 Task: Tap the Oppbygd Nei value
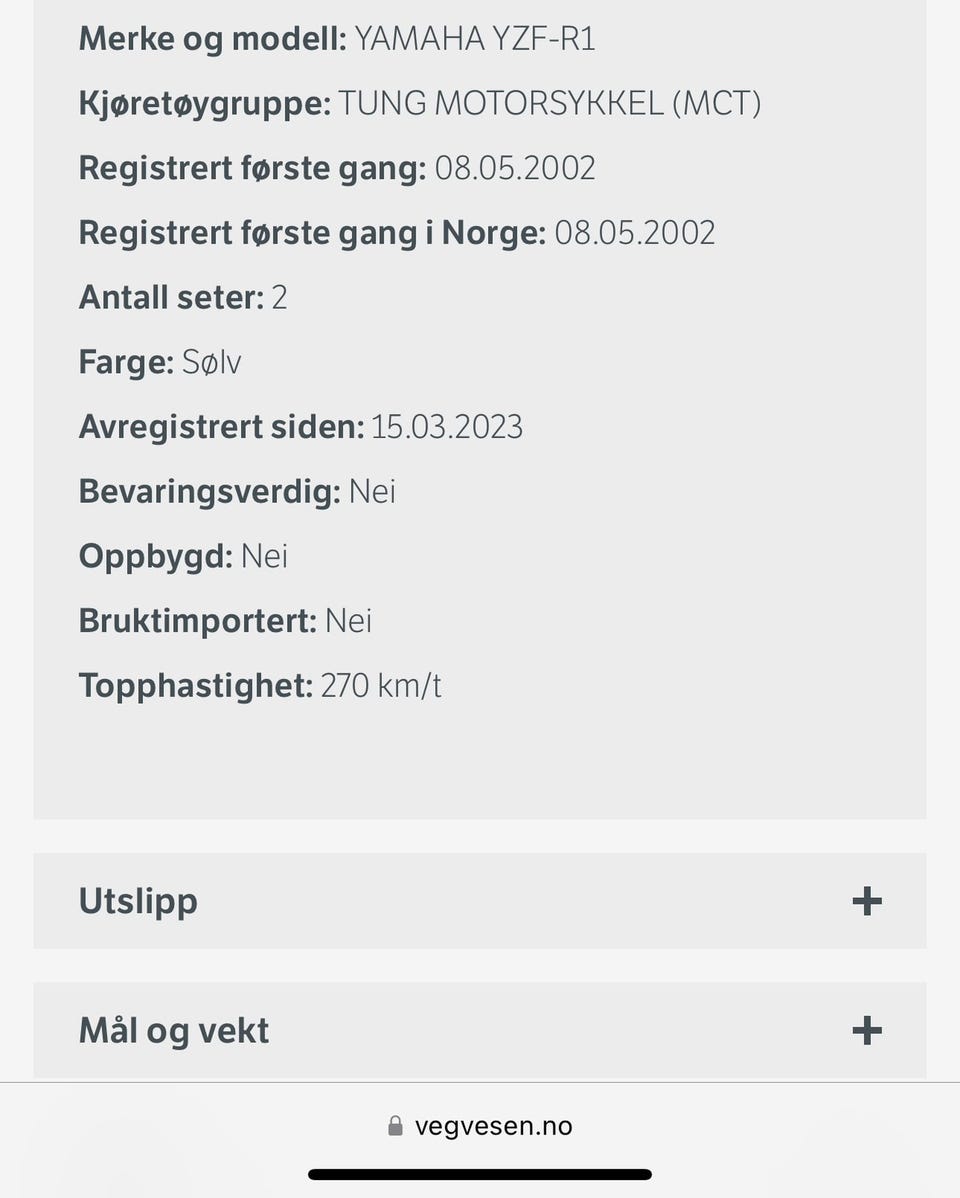tap(264, 556)
